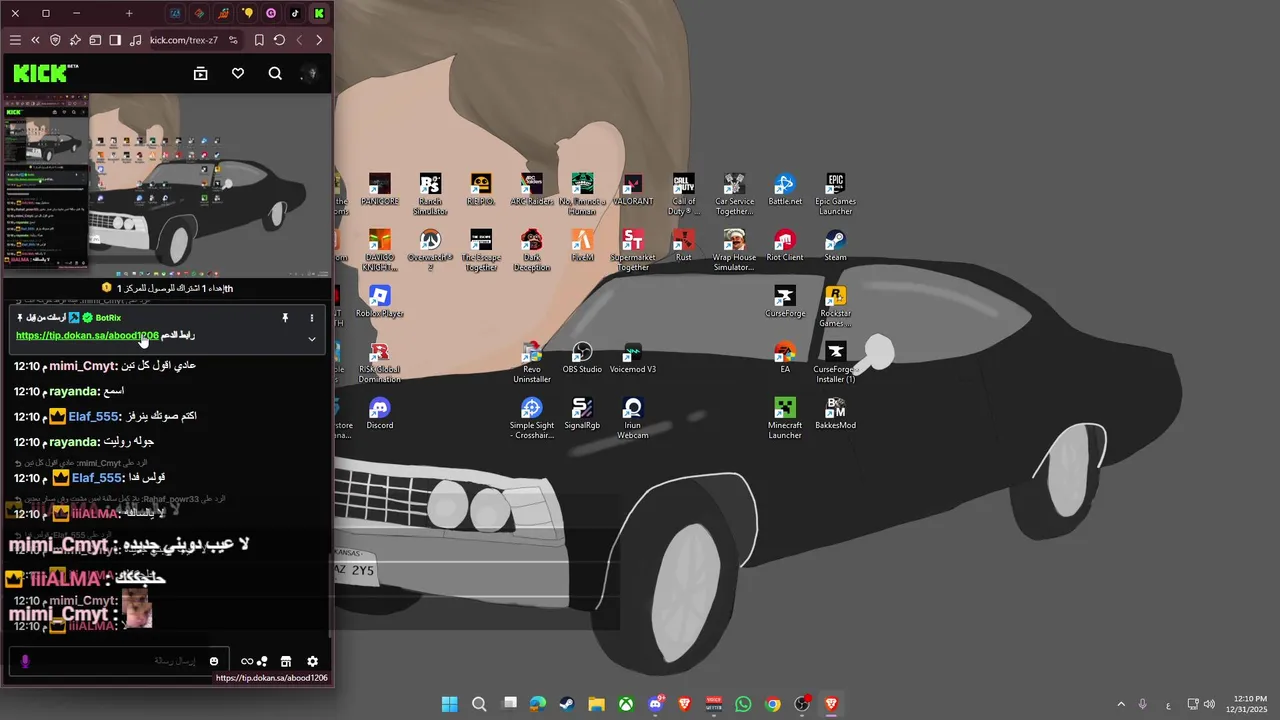Open Battle.net desktop shortcut
This screenshot has height=720, width=1280.
click(x=785, y=190)
